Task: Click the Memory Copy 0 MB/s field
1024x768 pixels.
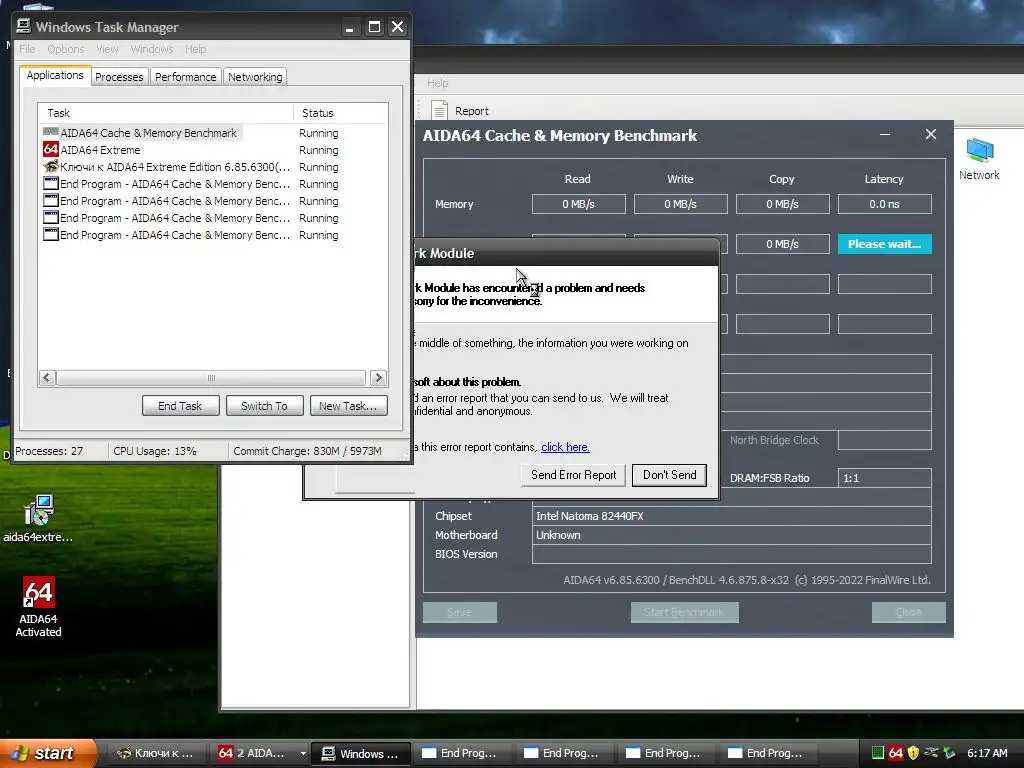Action: [x=782, y=204]
